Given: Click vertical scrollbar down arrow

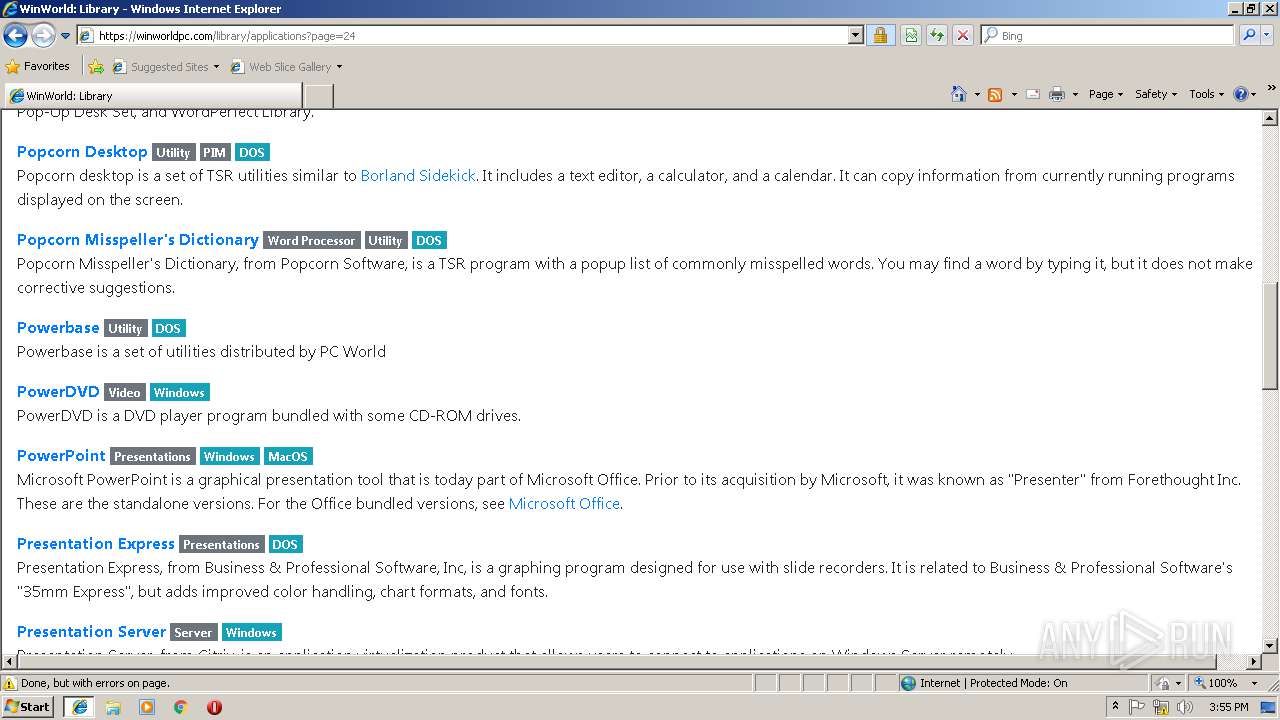Looking at the screenshot, I should click(1270, 646).
